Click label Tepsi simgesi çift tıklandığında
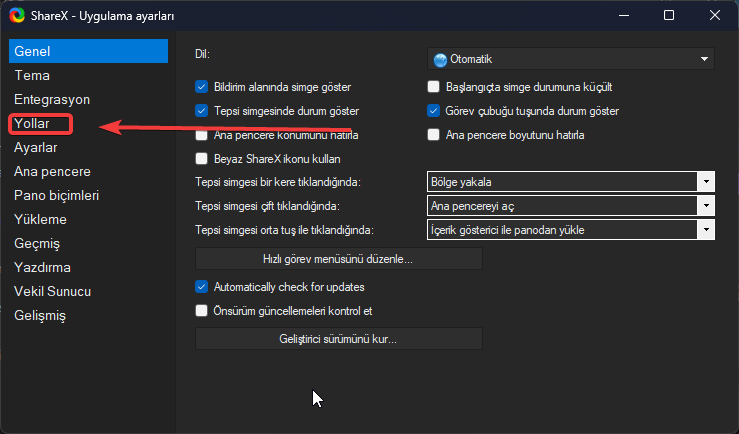 coord(267,206)
